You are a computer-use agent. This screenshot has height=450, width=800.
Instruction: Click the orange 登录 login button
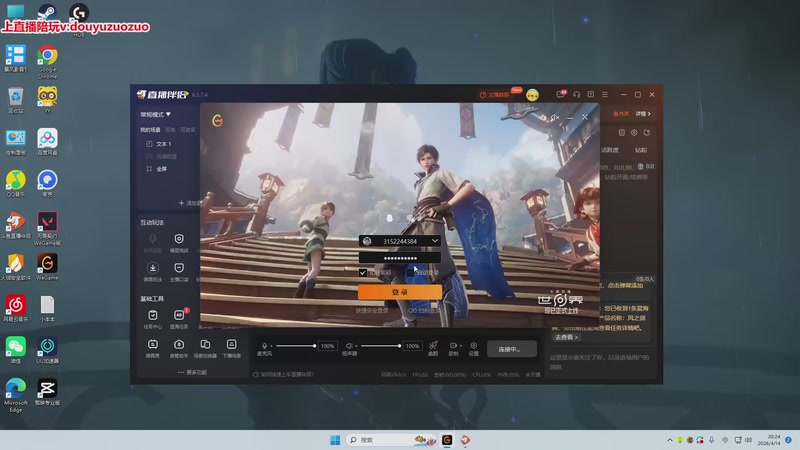pos(399,292)
